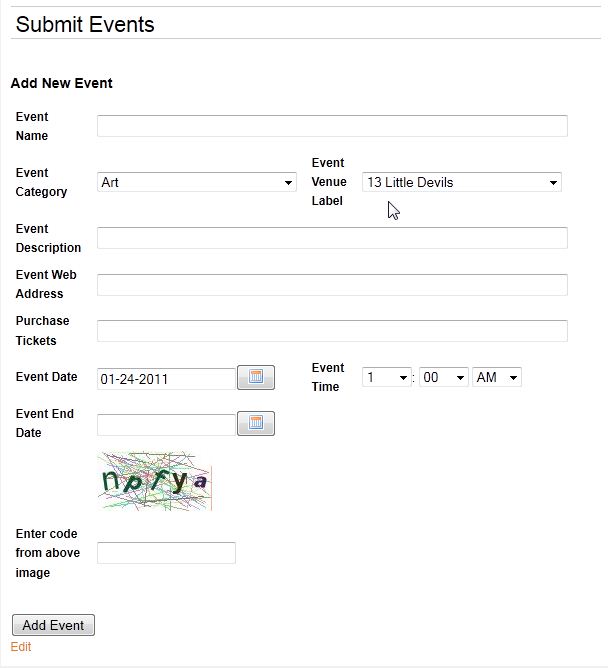The image size is (608, 668).
Task: Click into the Event Description field
Action: pyautogui.click(x=332, y=238)
